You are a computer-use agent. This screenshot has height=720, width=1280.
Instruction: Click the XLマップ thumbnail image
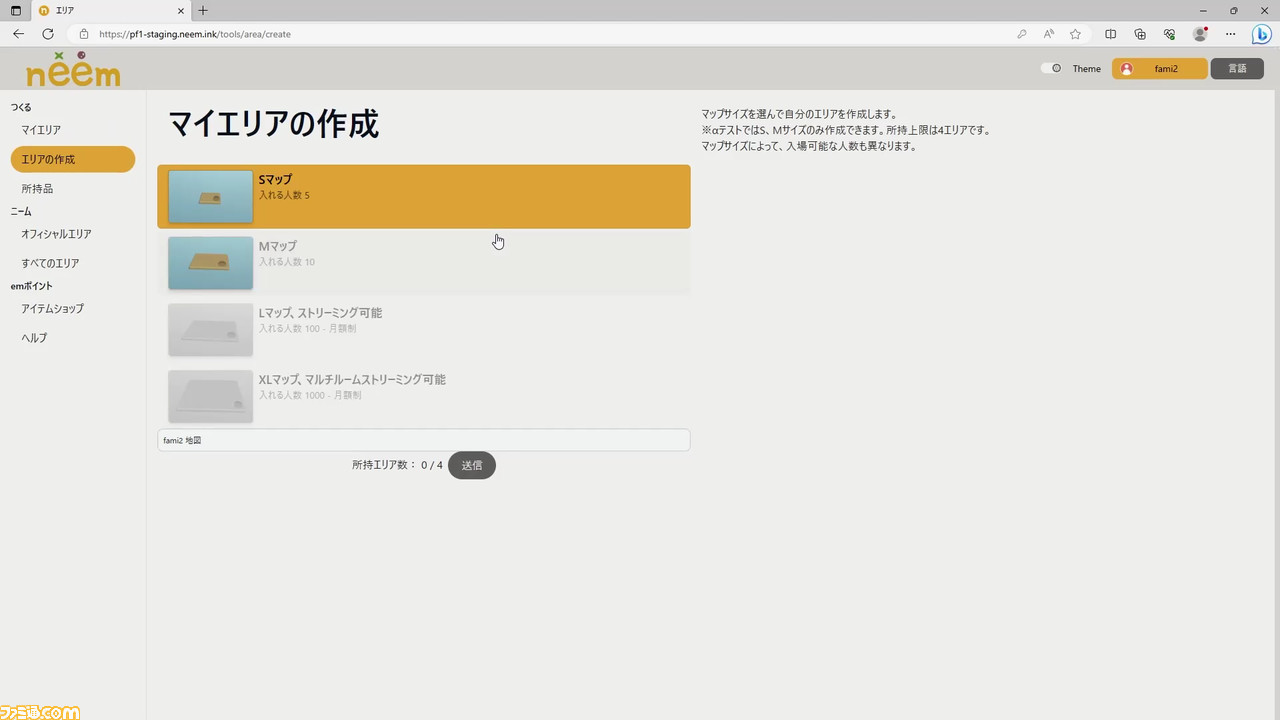click(210, 396)
